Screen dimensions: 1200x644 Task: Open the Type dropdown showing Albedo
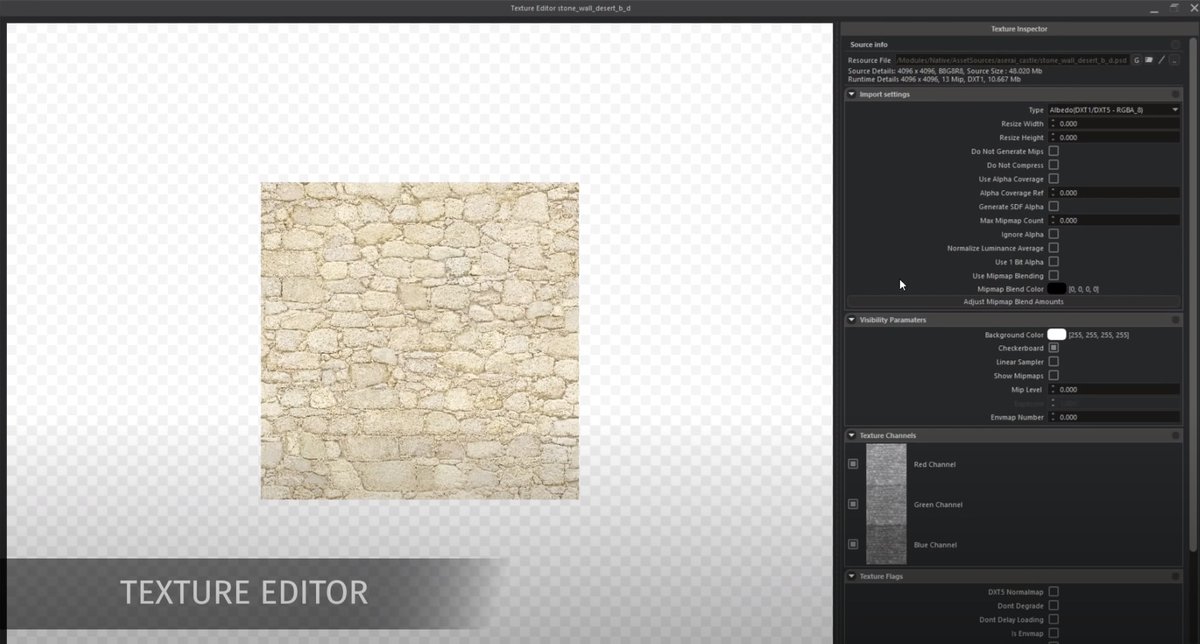1113,110
